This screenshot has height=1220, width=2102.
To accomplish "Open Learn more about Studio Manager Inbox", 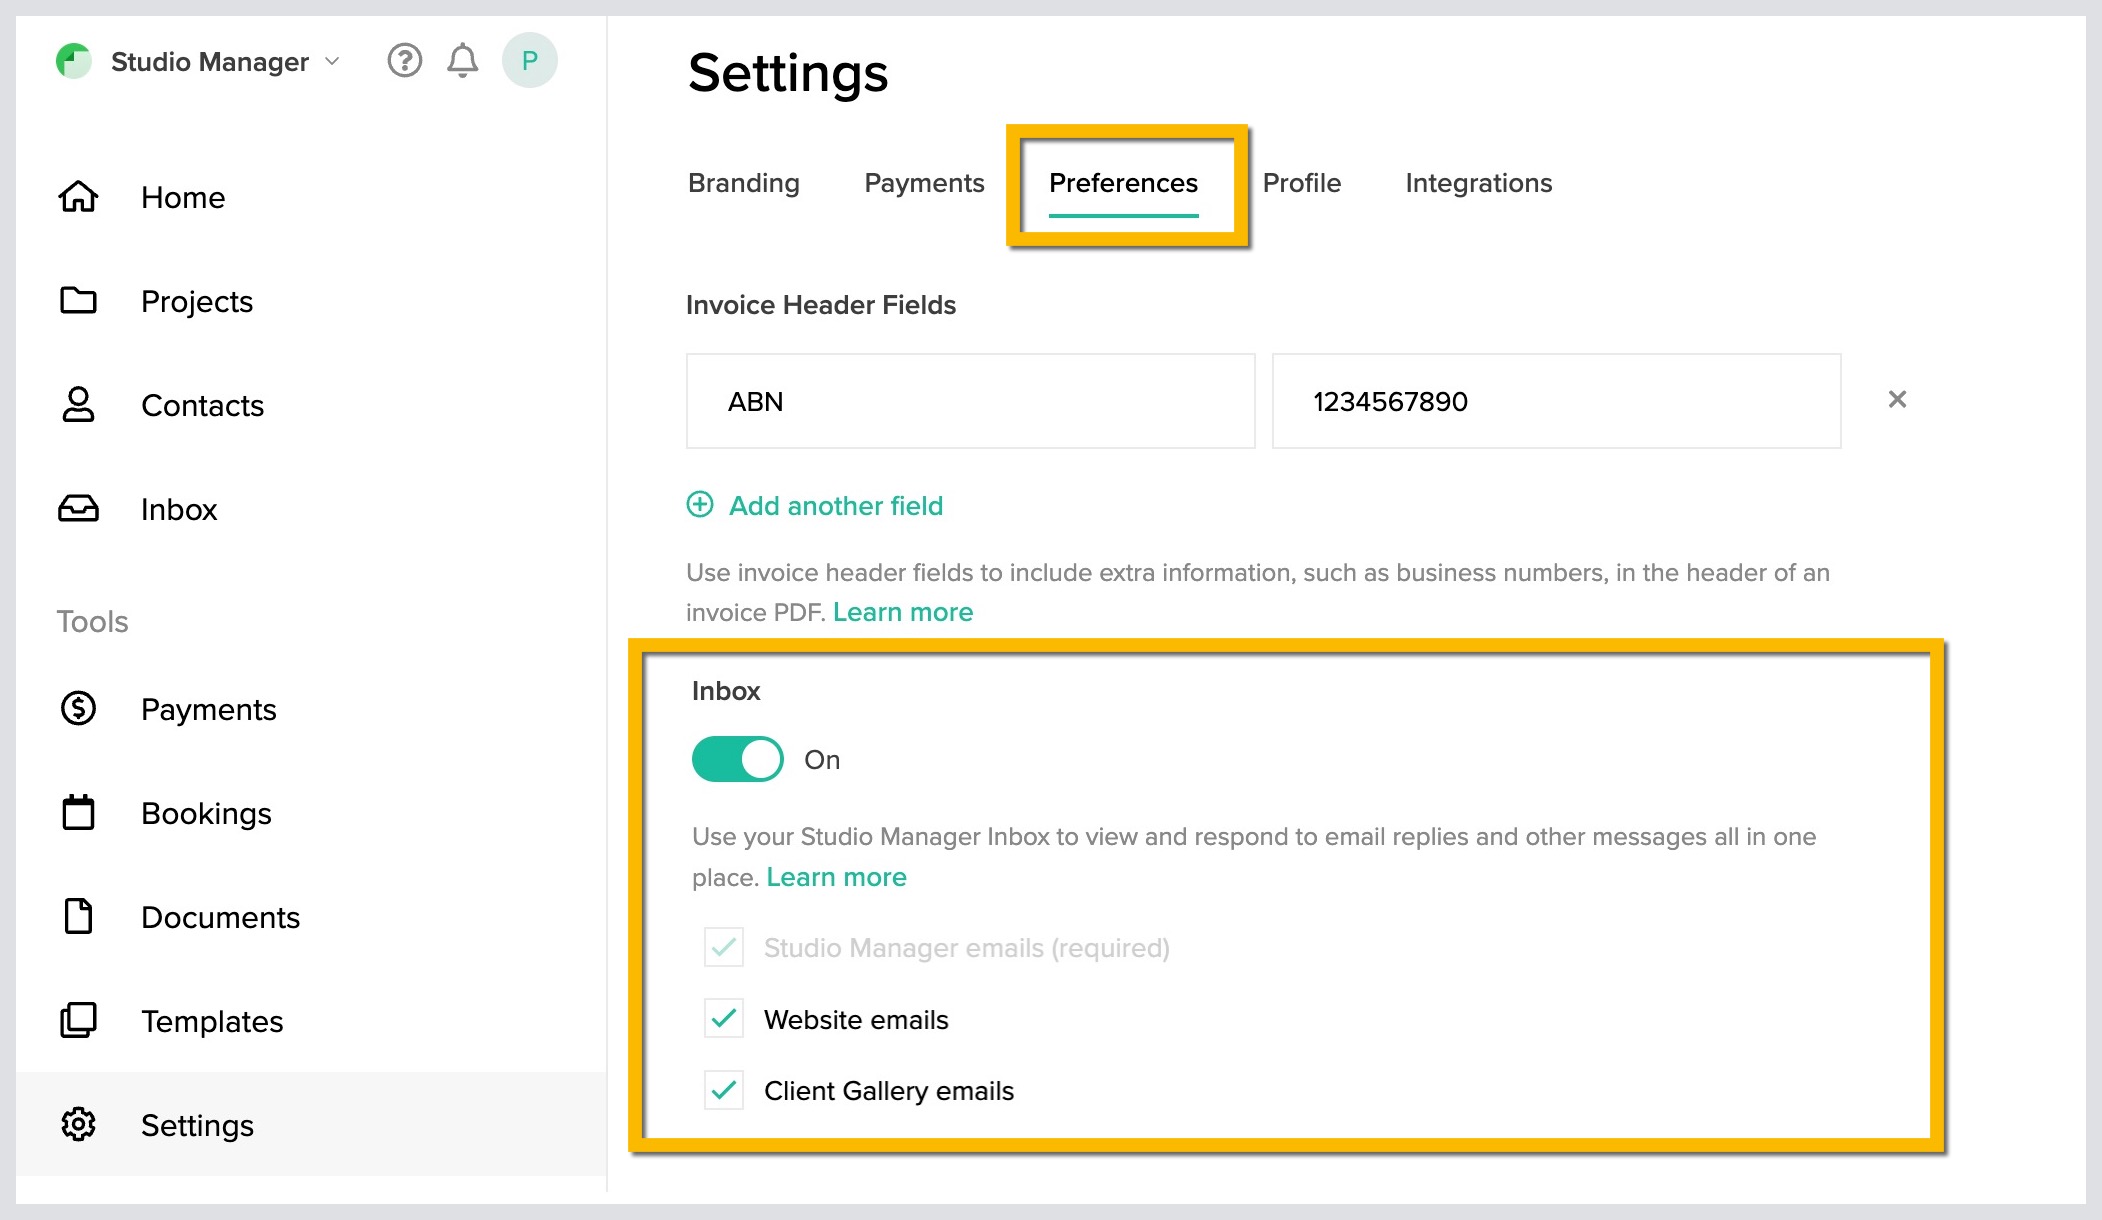I will (x=836, y=877).
